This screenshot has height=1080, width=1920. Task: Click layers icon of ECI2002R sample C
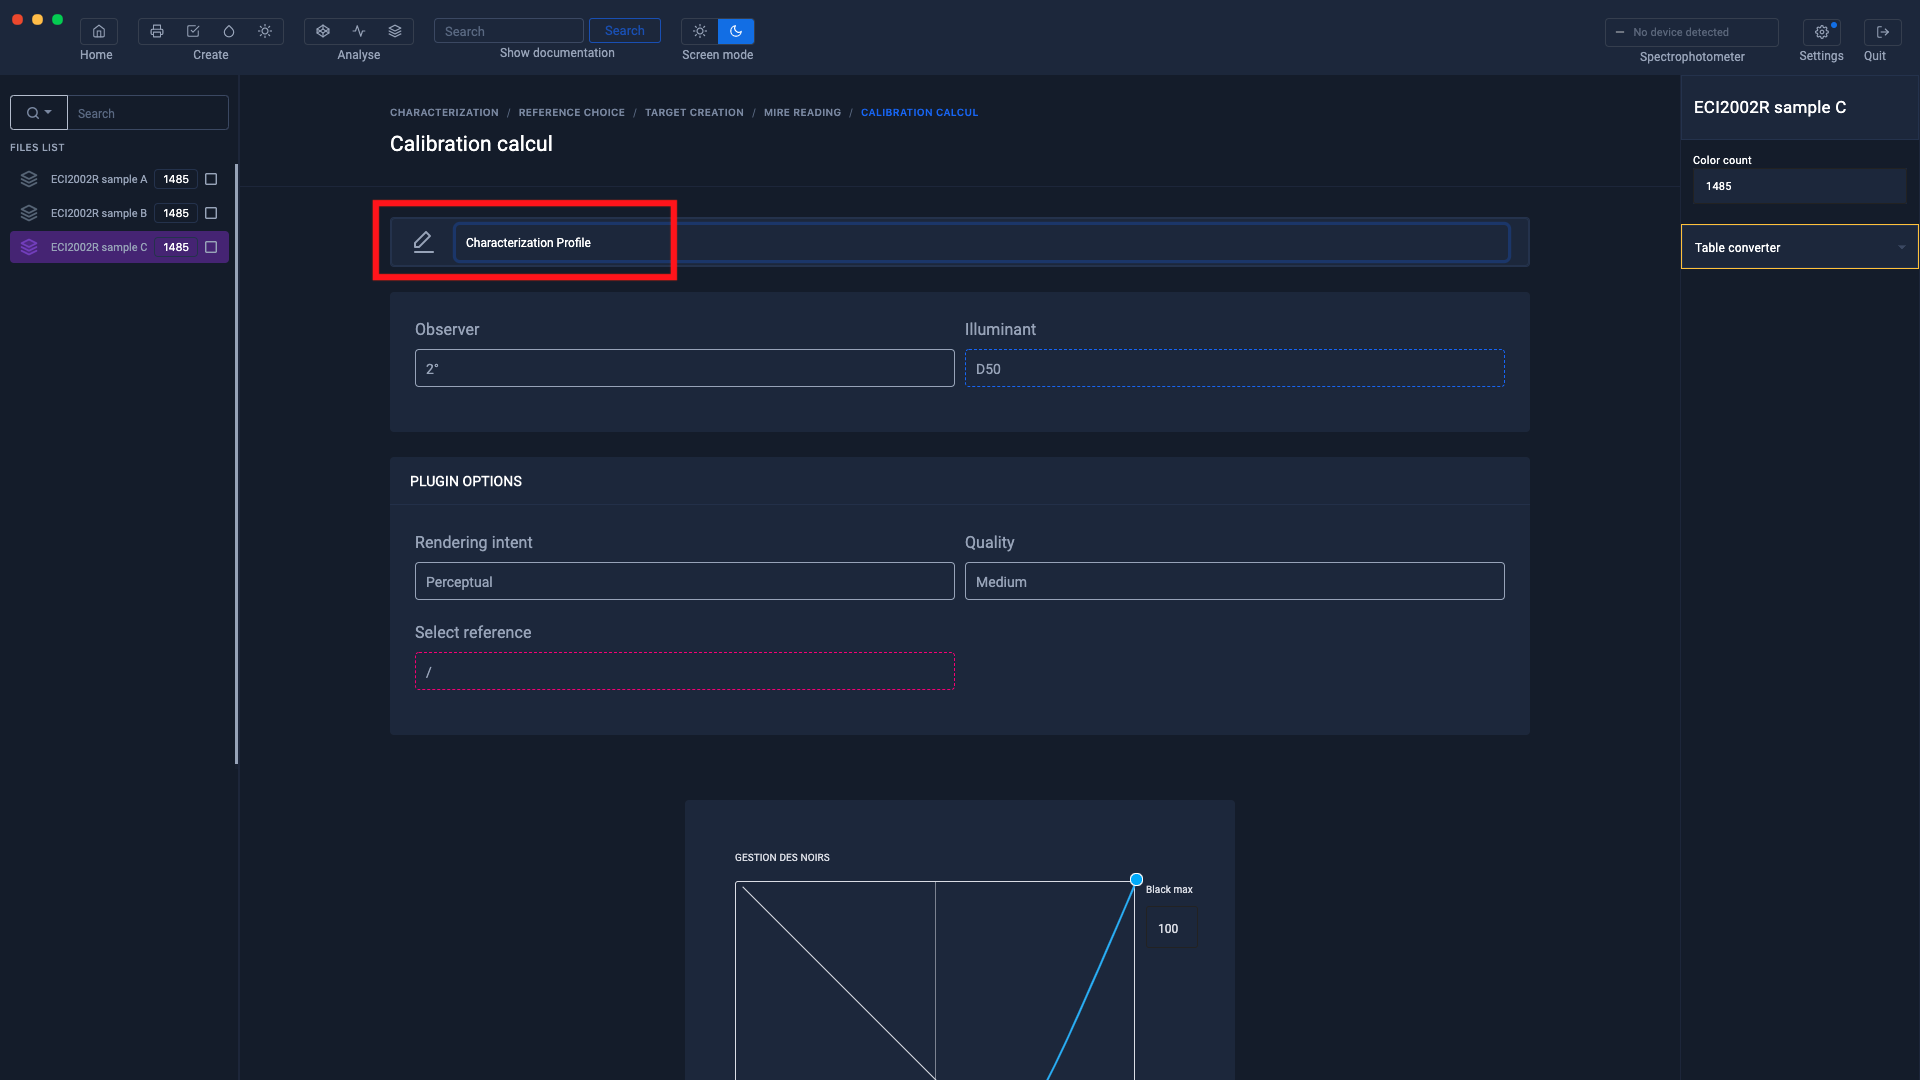[x=29, y=247]
